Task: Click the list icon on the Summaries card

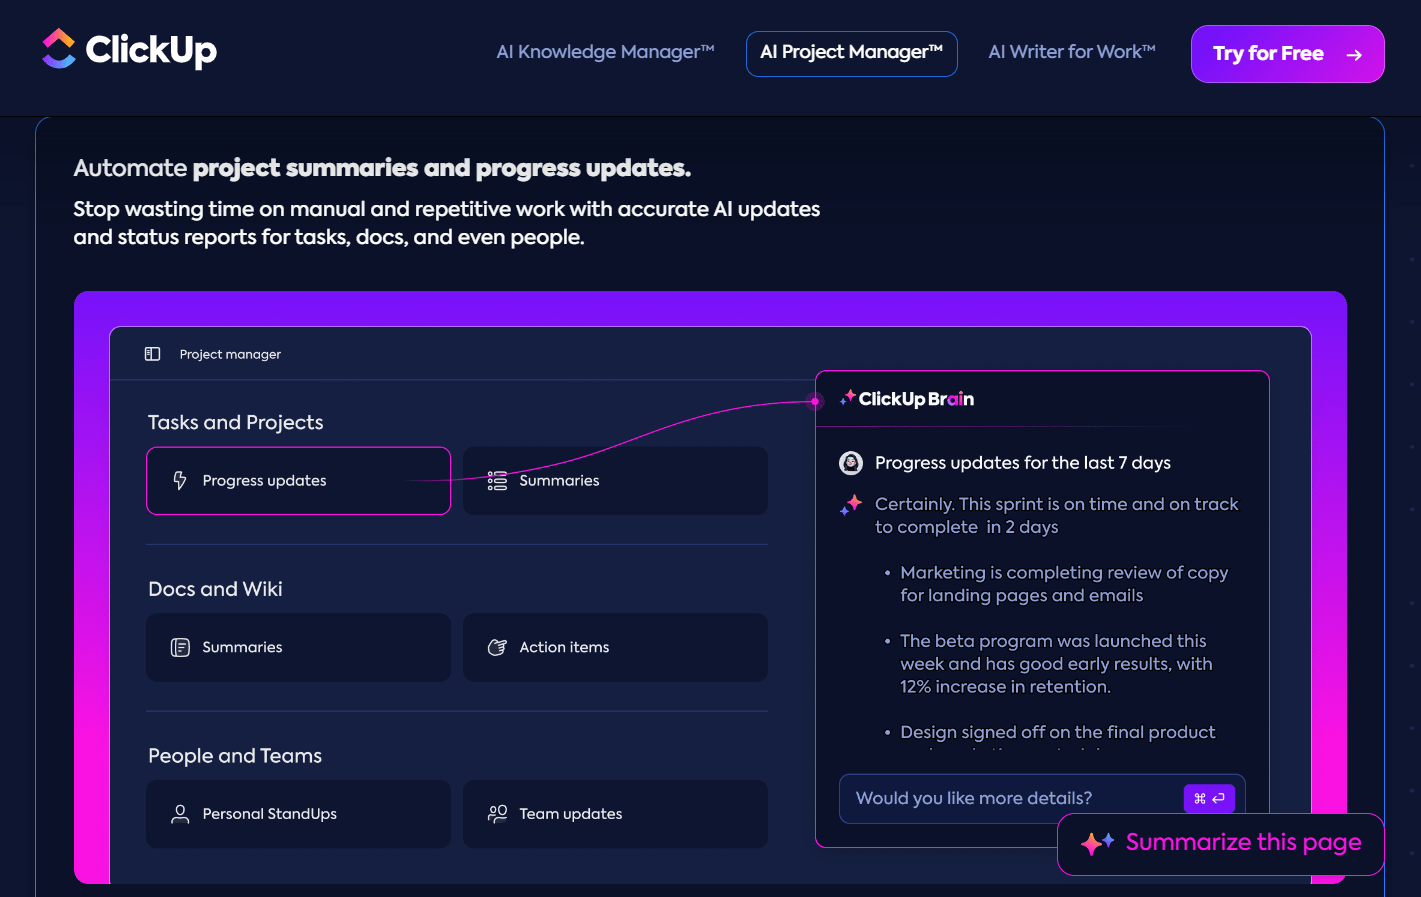Action: coord(497,481)
